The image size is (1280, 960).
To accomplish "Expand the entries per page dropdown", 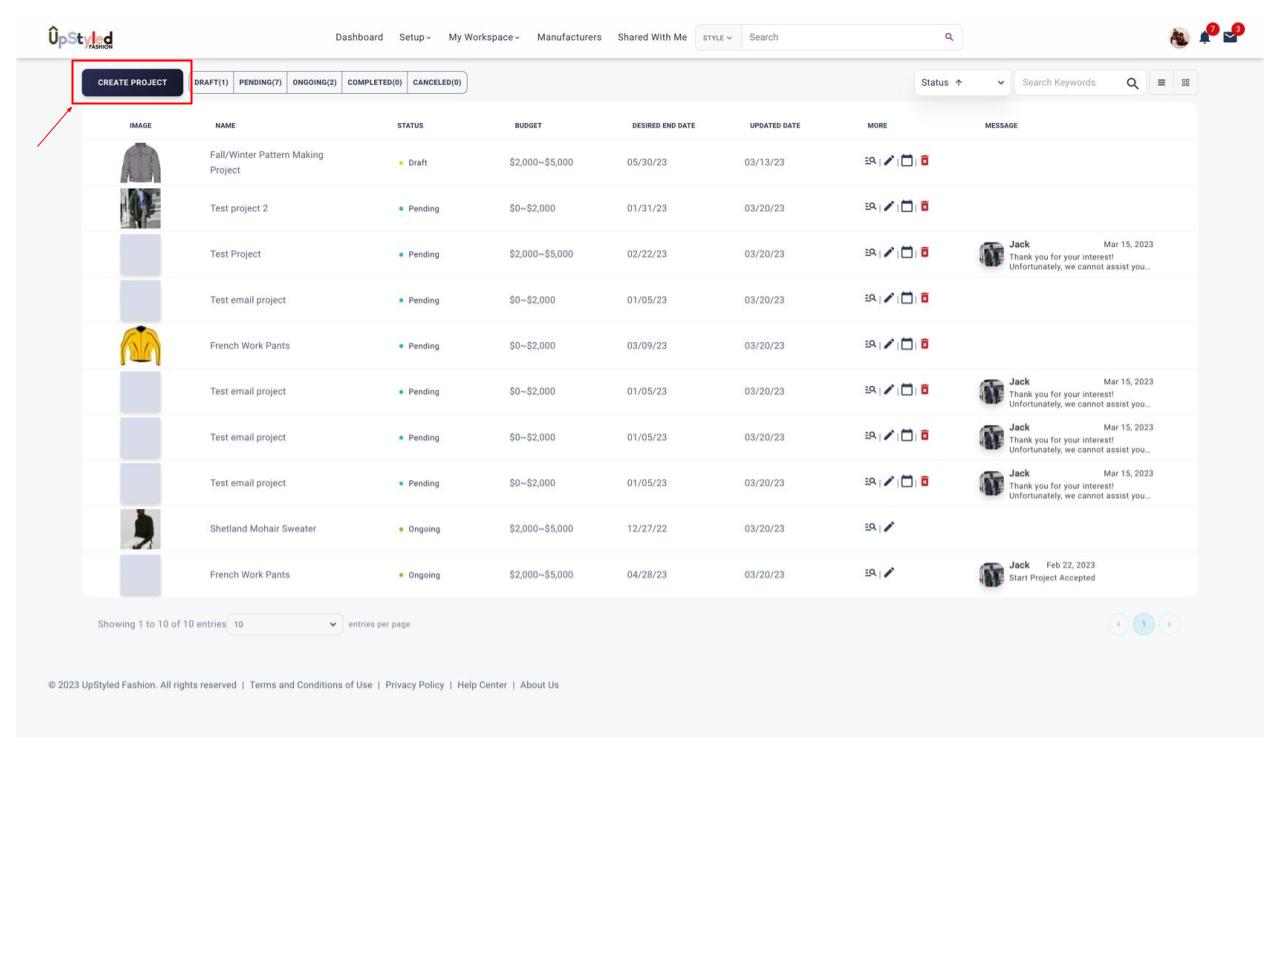I will coord(285,624).
